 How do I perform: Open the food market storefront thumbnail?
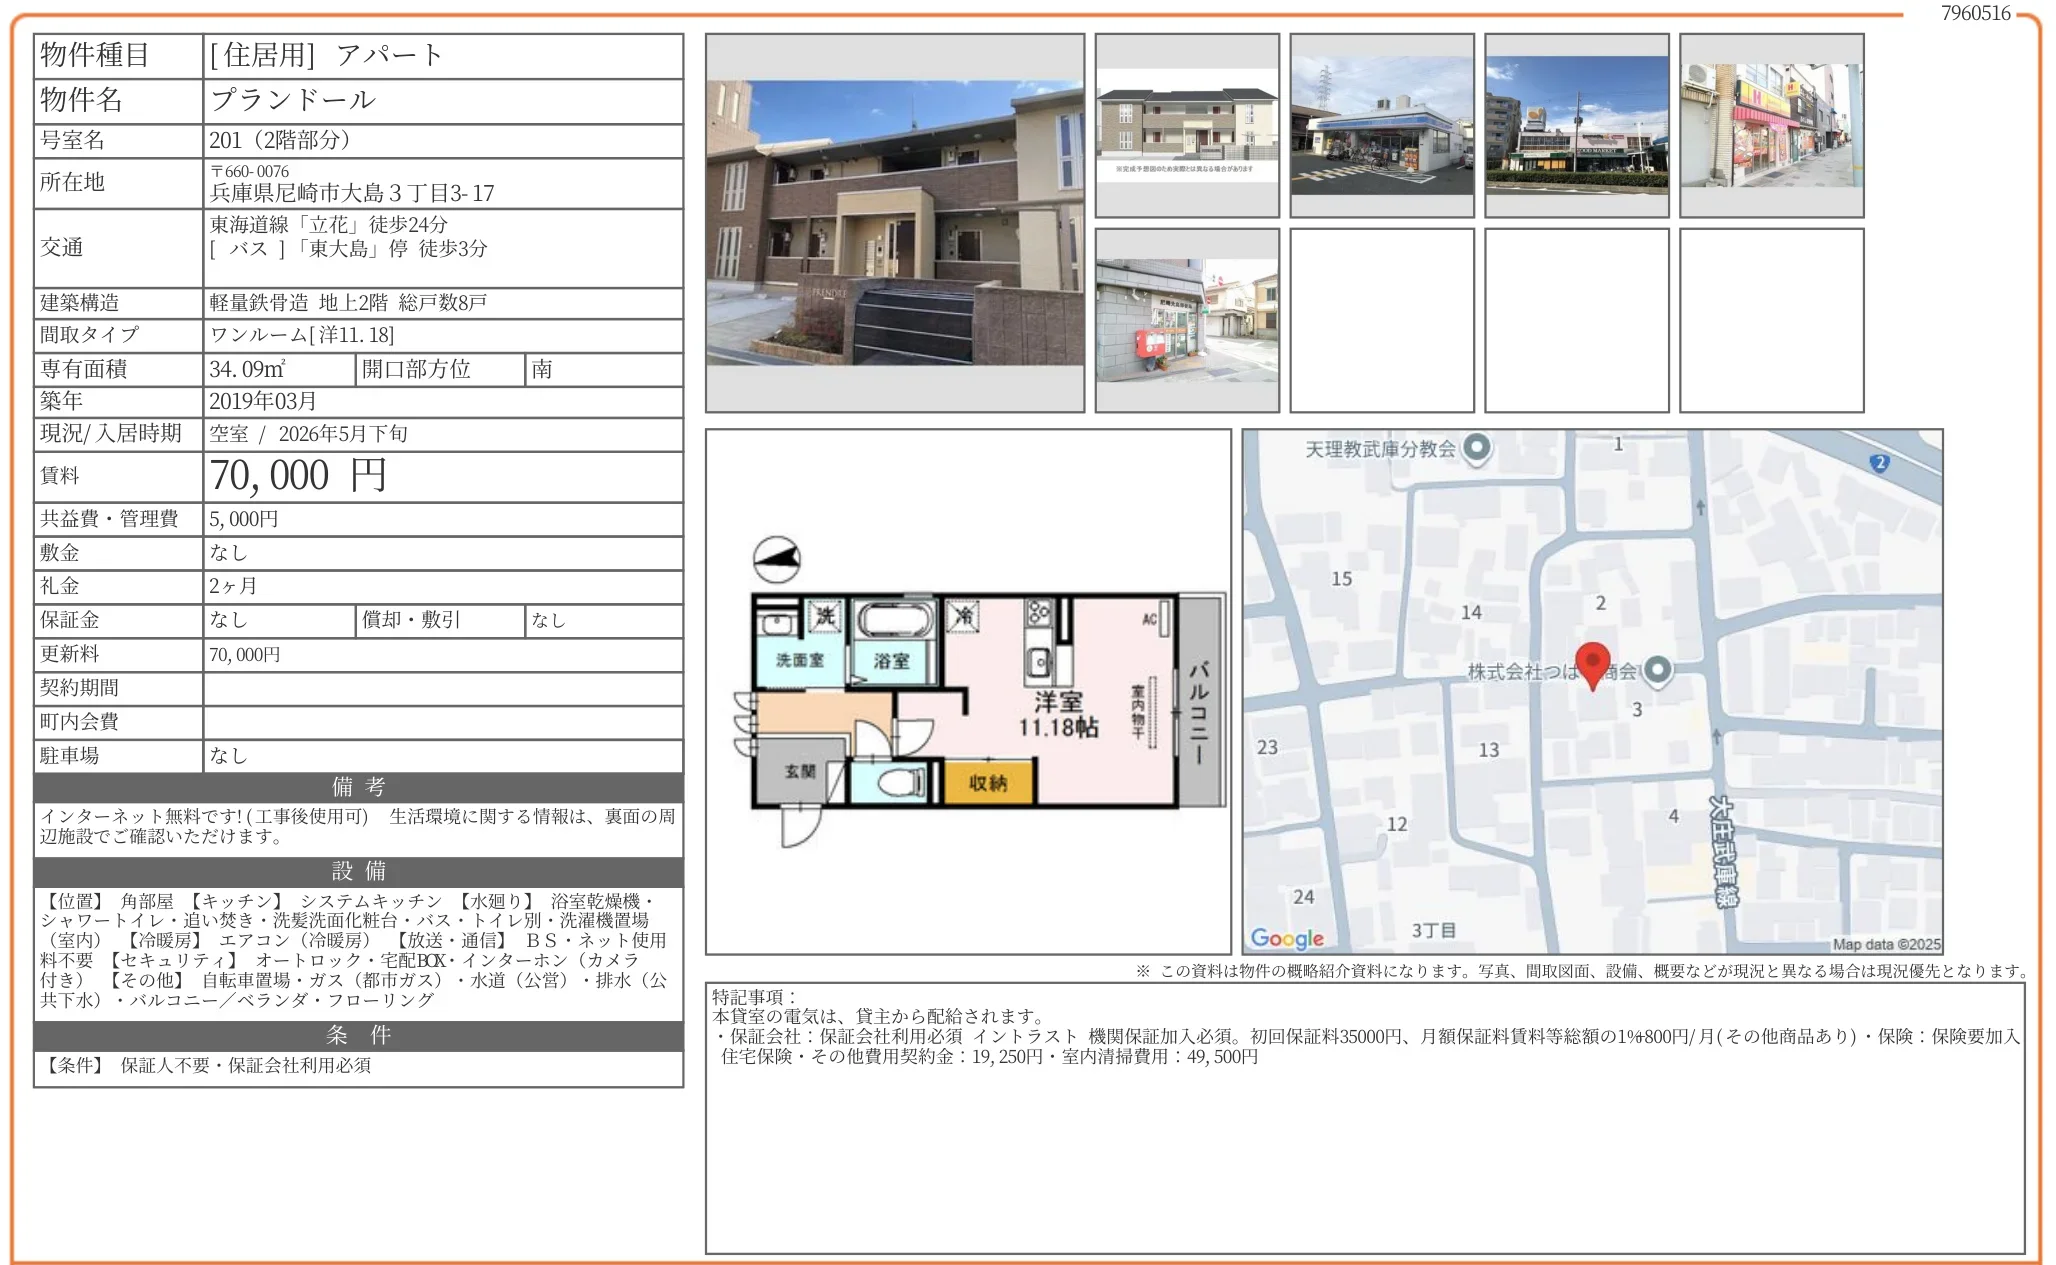pyautogui.click(x=1576, y=126)
